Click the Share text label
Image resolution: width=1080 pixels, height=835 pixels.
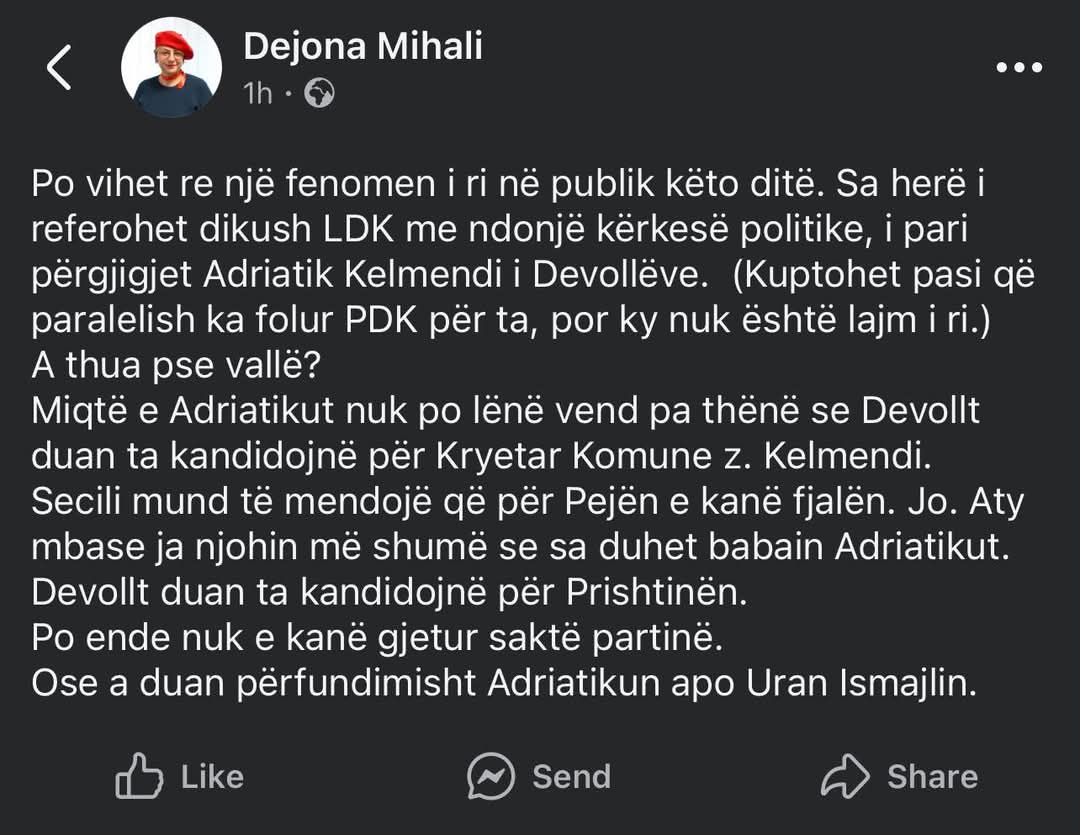933,777
